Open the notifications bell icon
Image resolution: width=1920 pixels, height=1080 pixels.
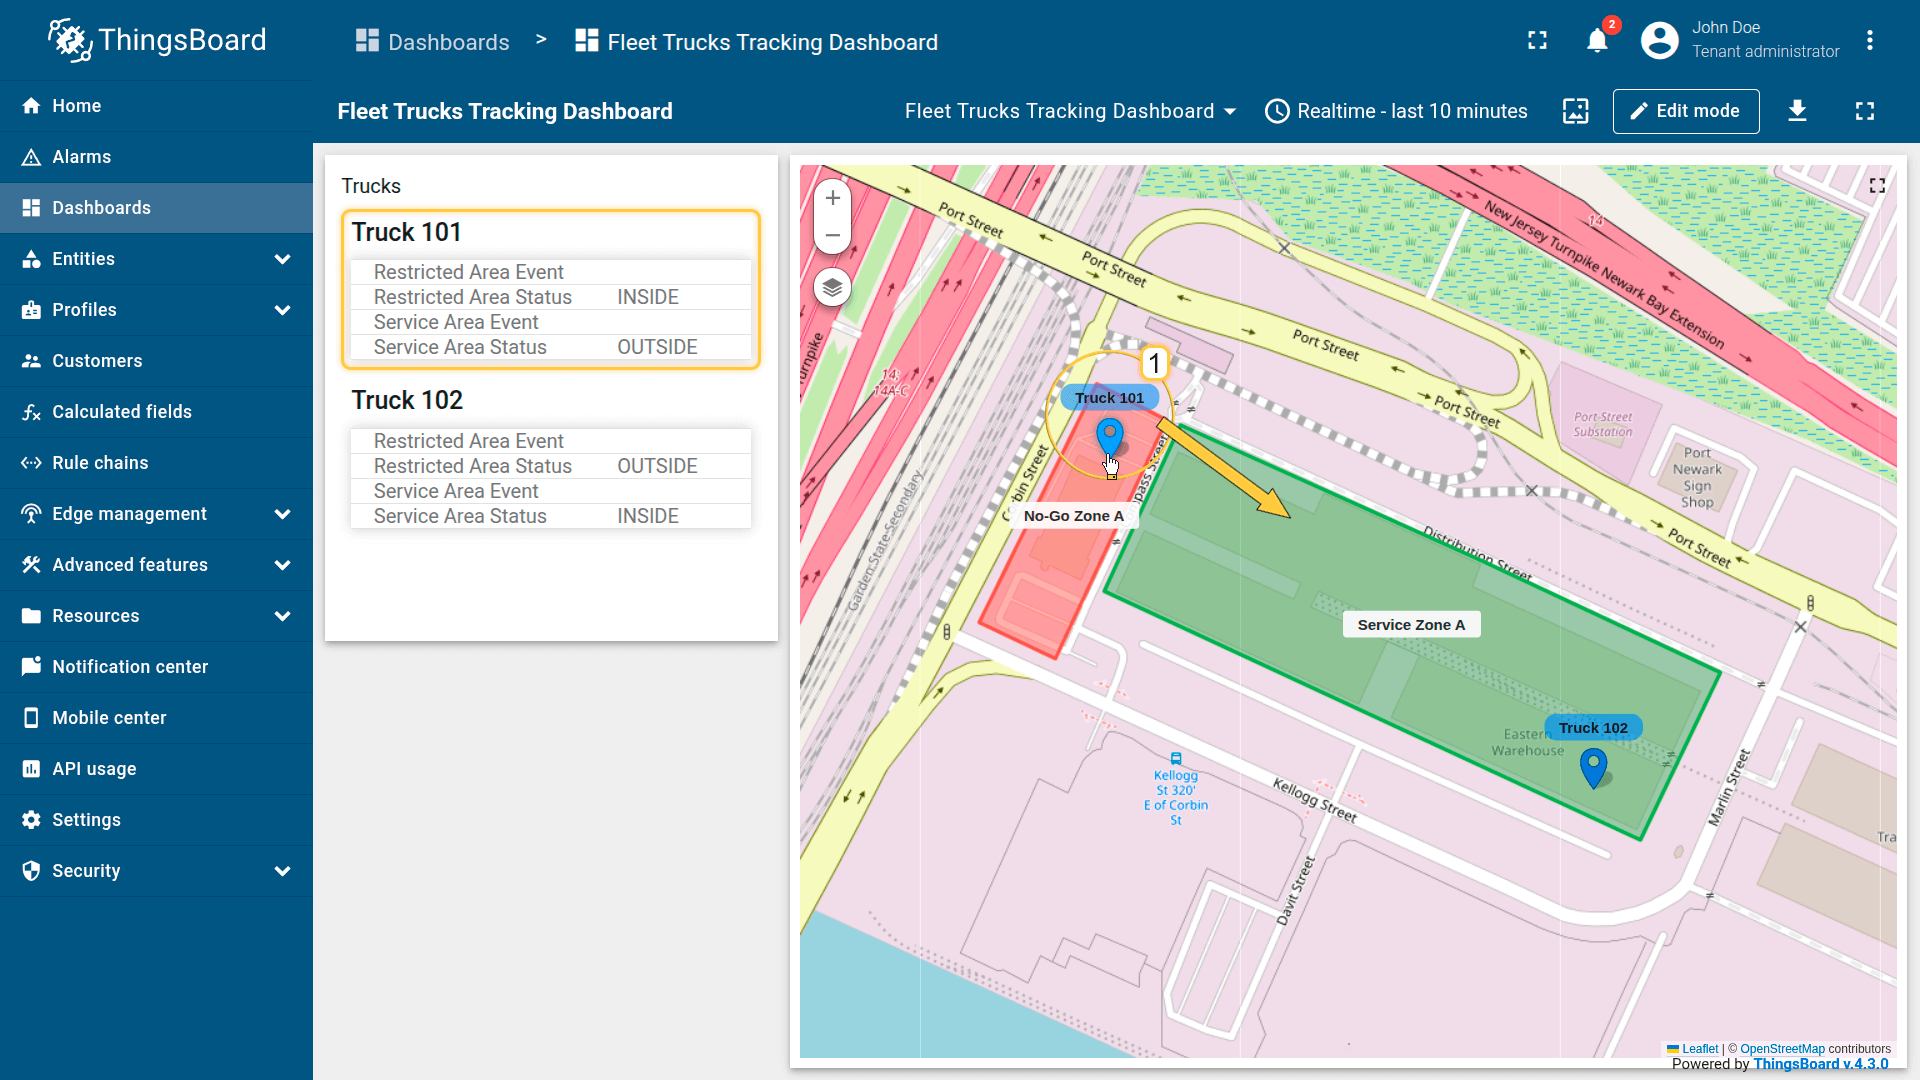tap(1597, 41)
